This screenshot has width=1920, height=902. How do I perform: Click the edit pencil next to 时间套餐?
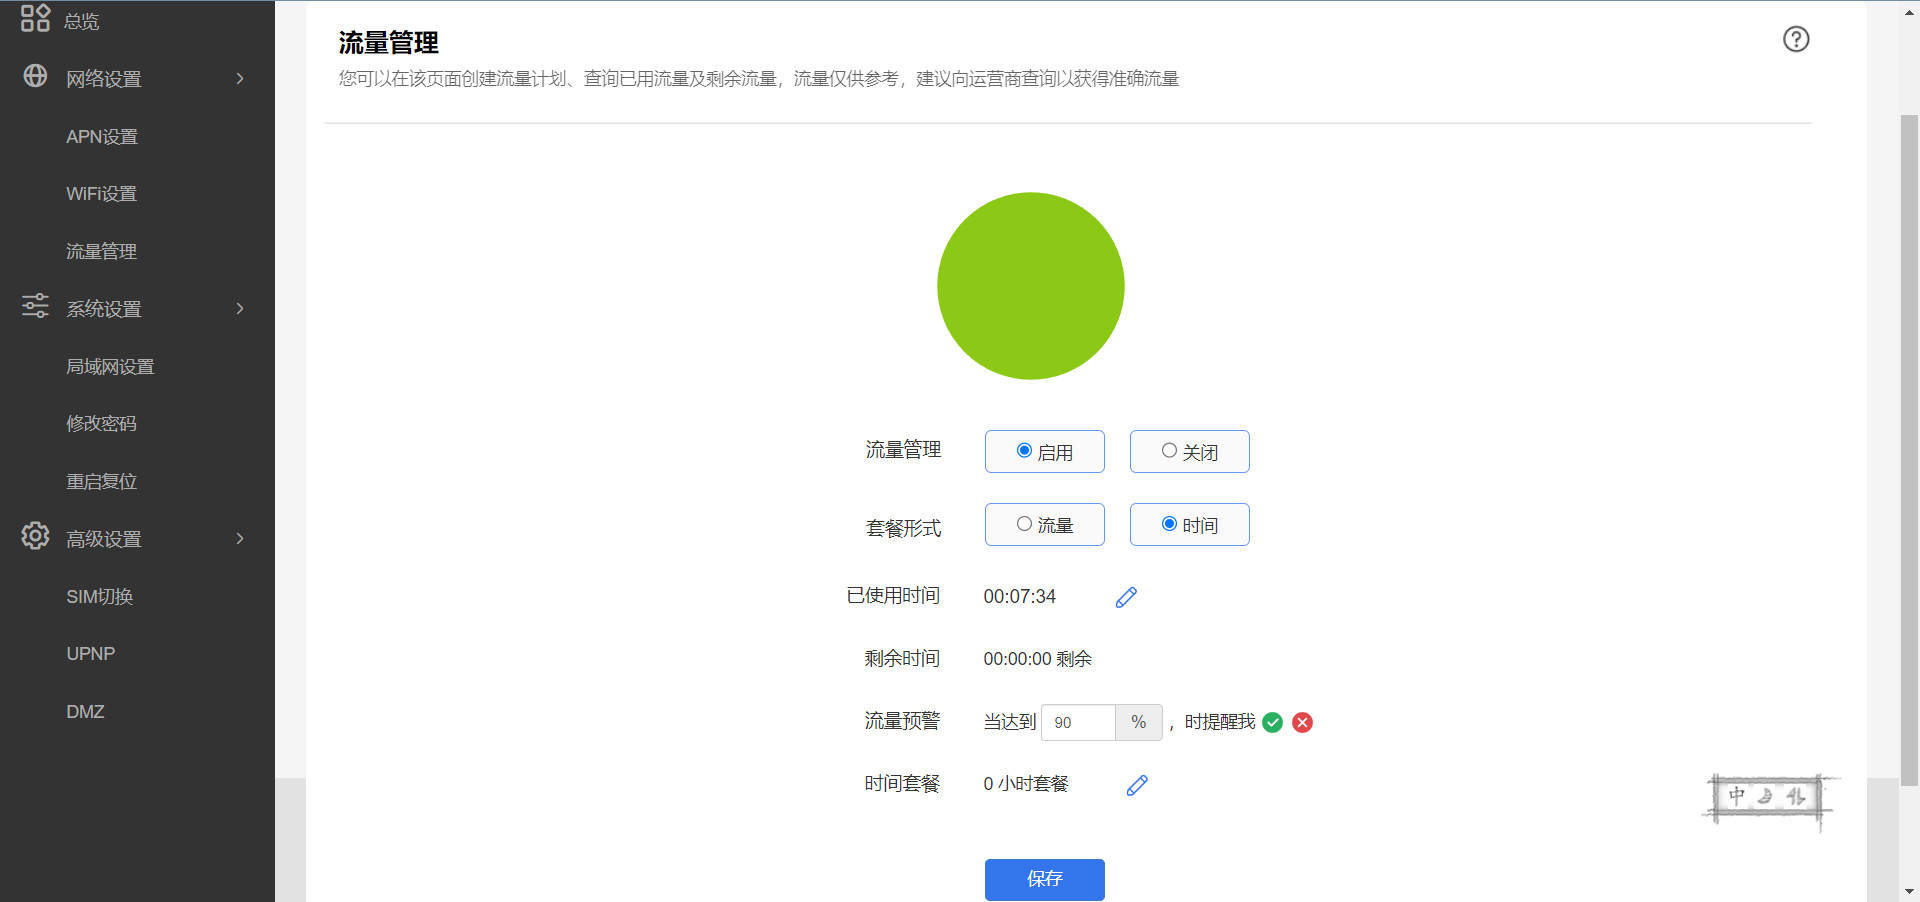pyautogui.click(x=1136, y=785)
